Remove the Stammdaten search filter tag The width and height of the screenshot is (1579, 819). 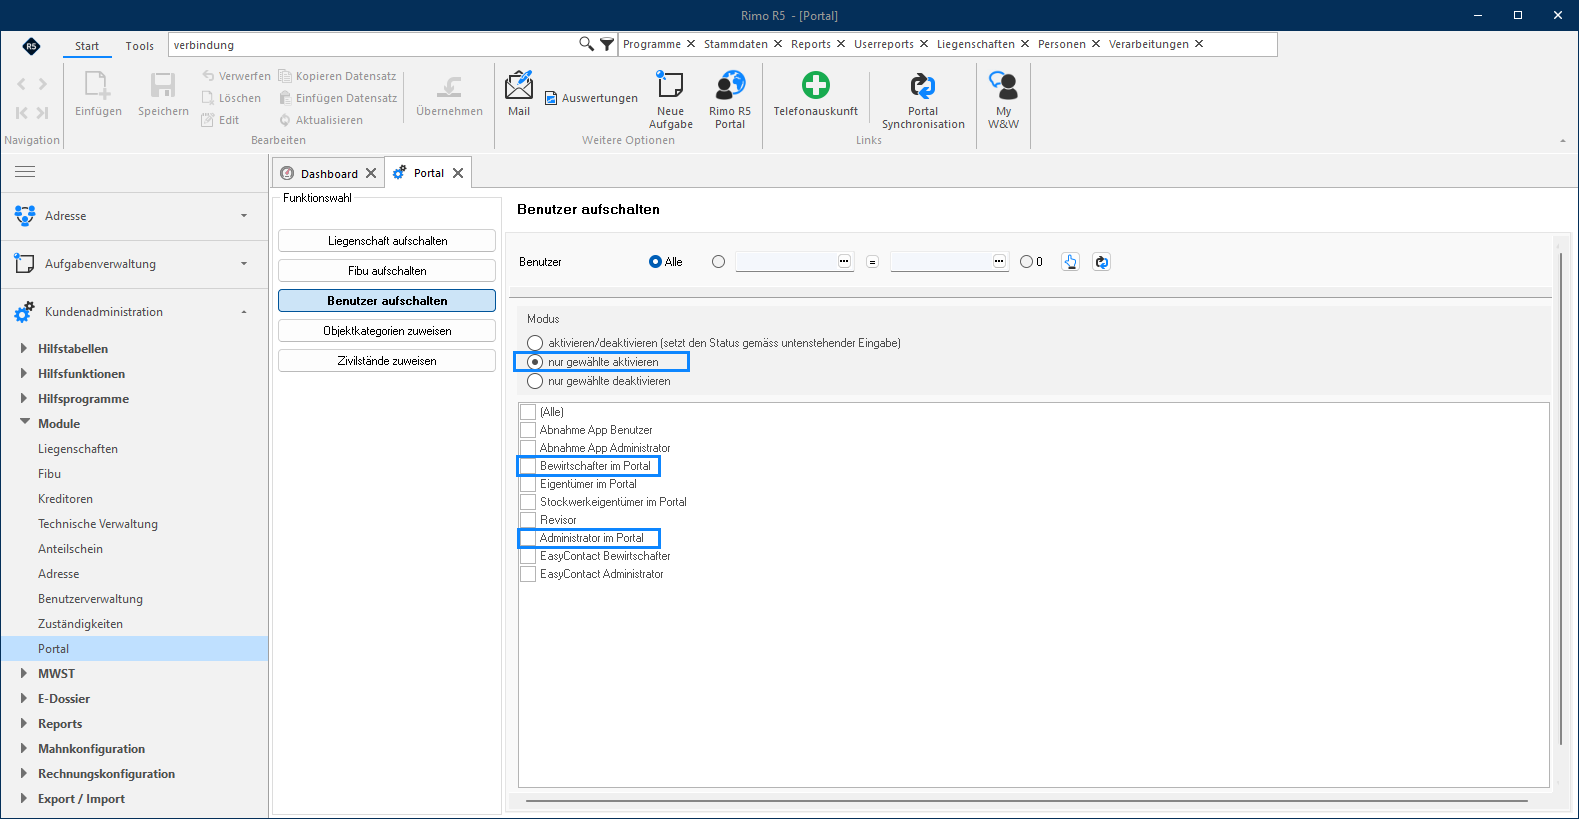tap(778, 44)
